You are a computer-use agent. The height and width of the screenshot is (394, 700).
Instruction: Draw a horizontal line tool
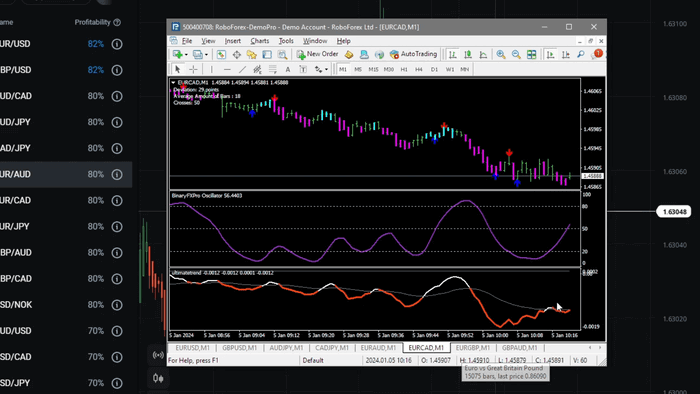227,69
